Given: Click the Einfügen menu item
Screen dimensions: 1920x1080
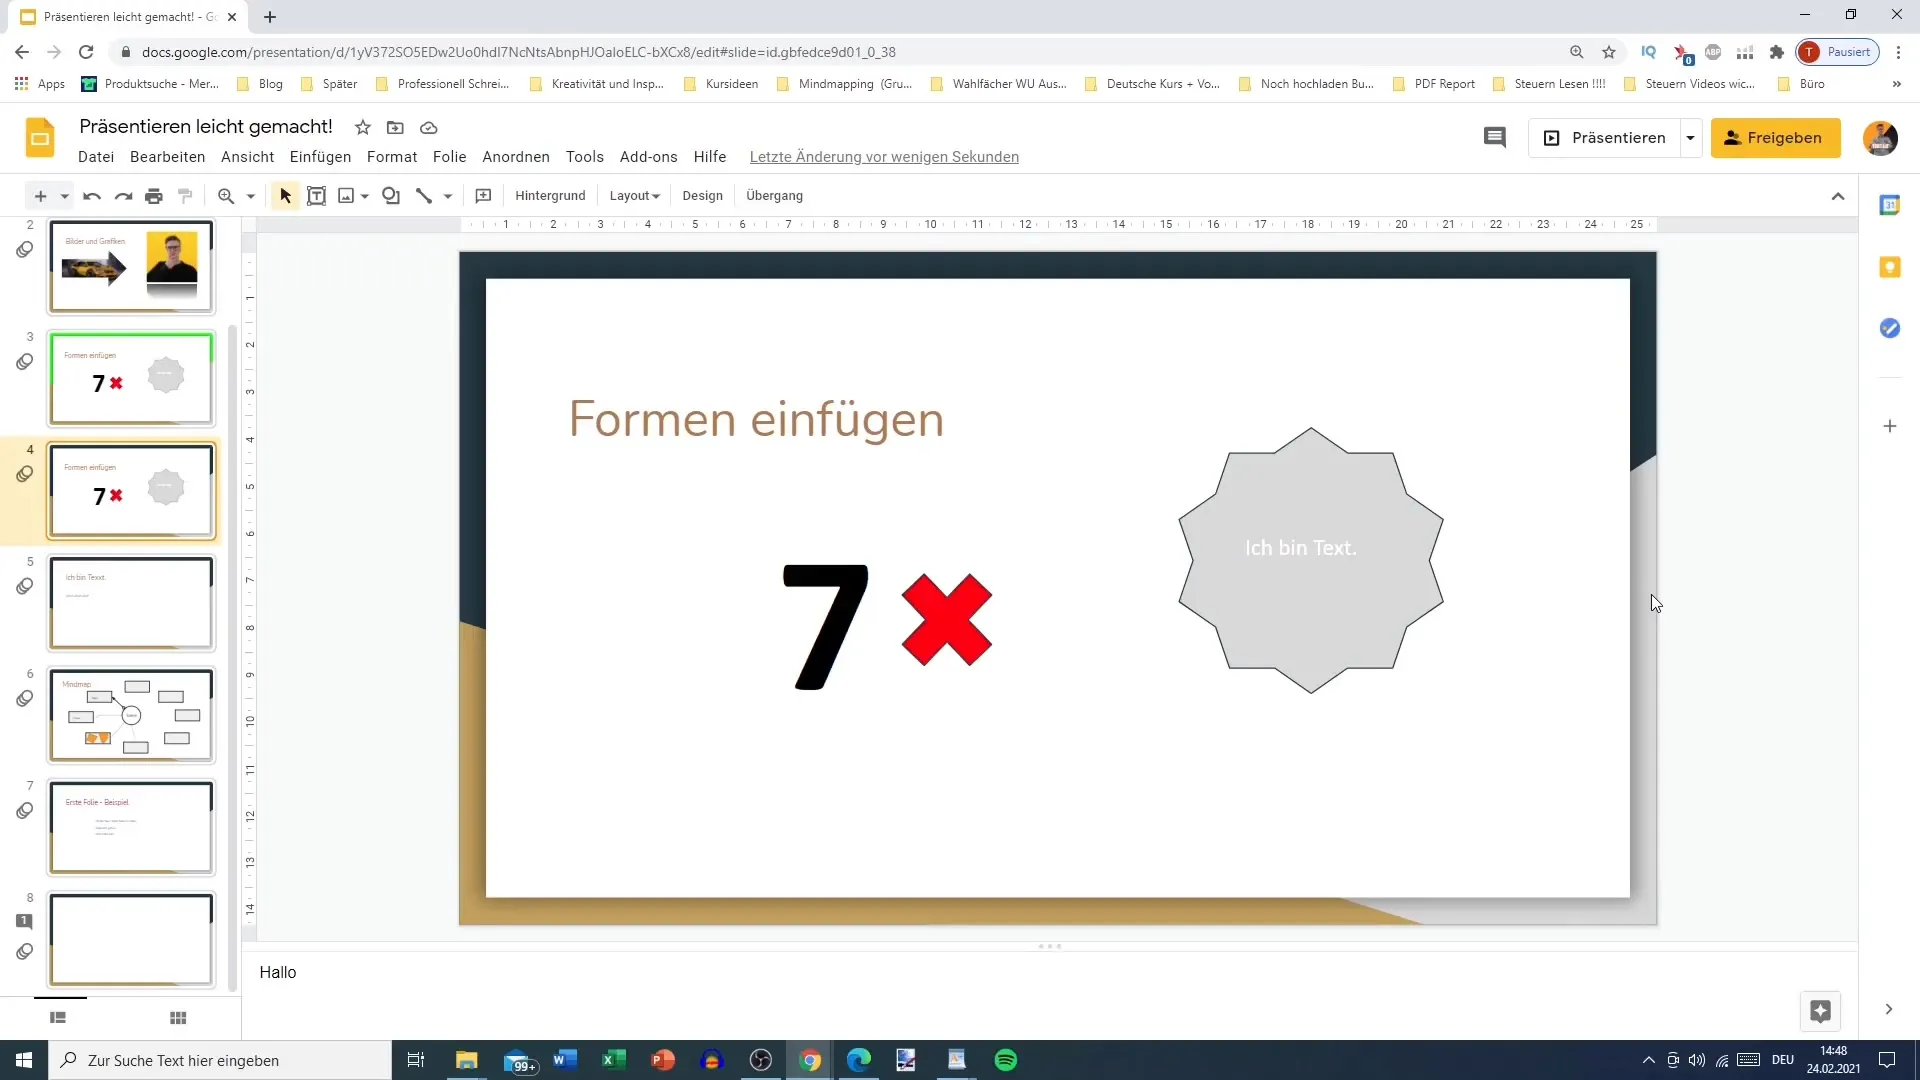Looking at the screenshot, I should coord(320,156).
